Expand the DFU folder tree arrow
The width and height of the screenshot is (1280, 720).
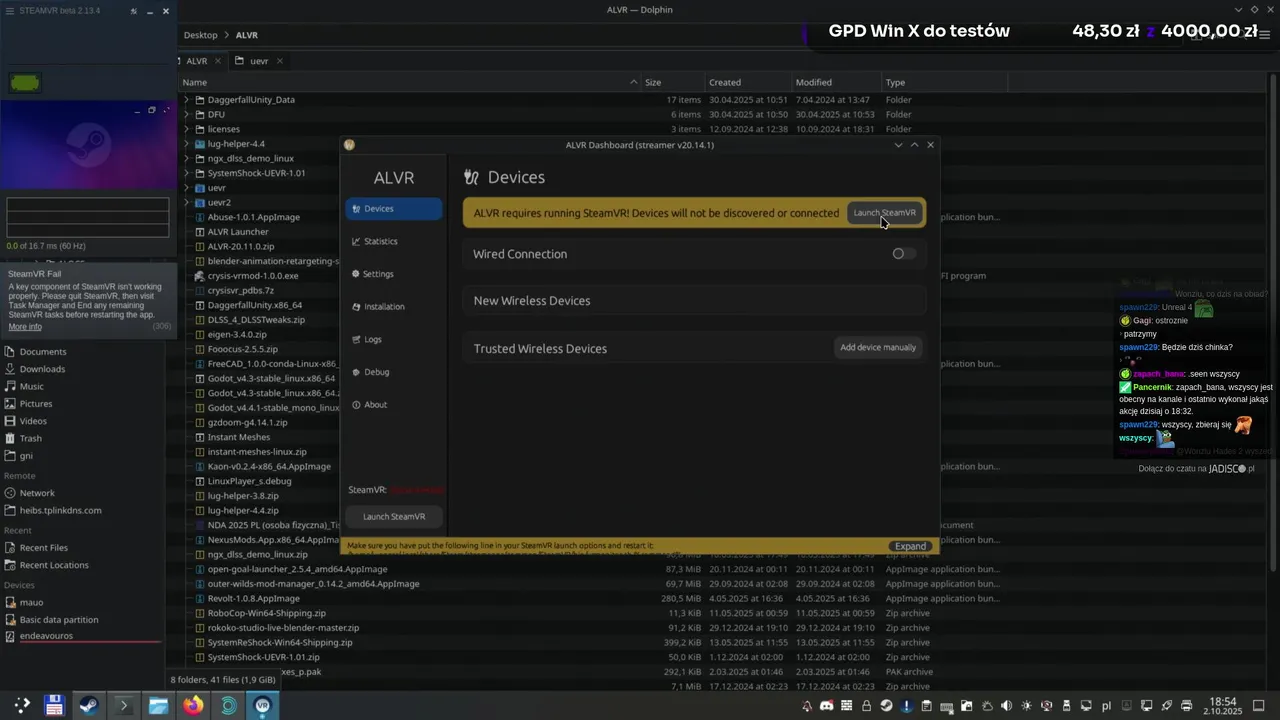click(x=186, y=114)
